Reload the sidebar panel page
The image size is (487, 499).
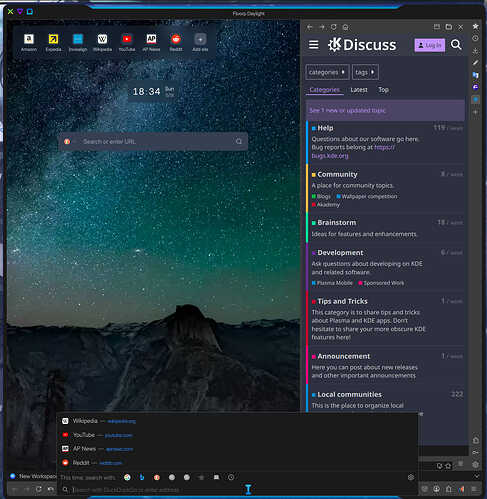tap(333, 27)
